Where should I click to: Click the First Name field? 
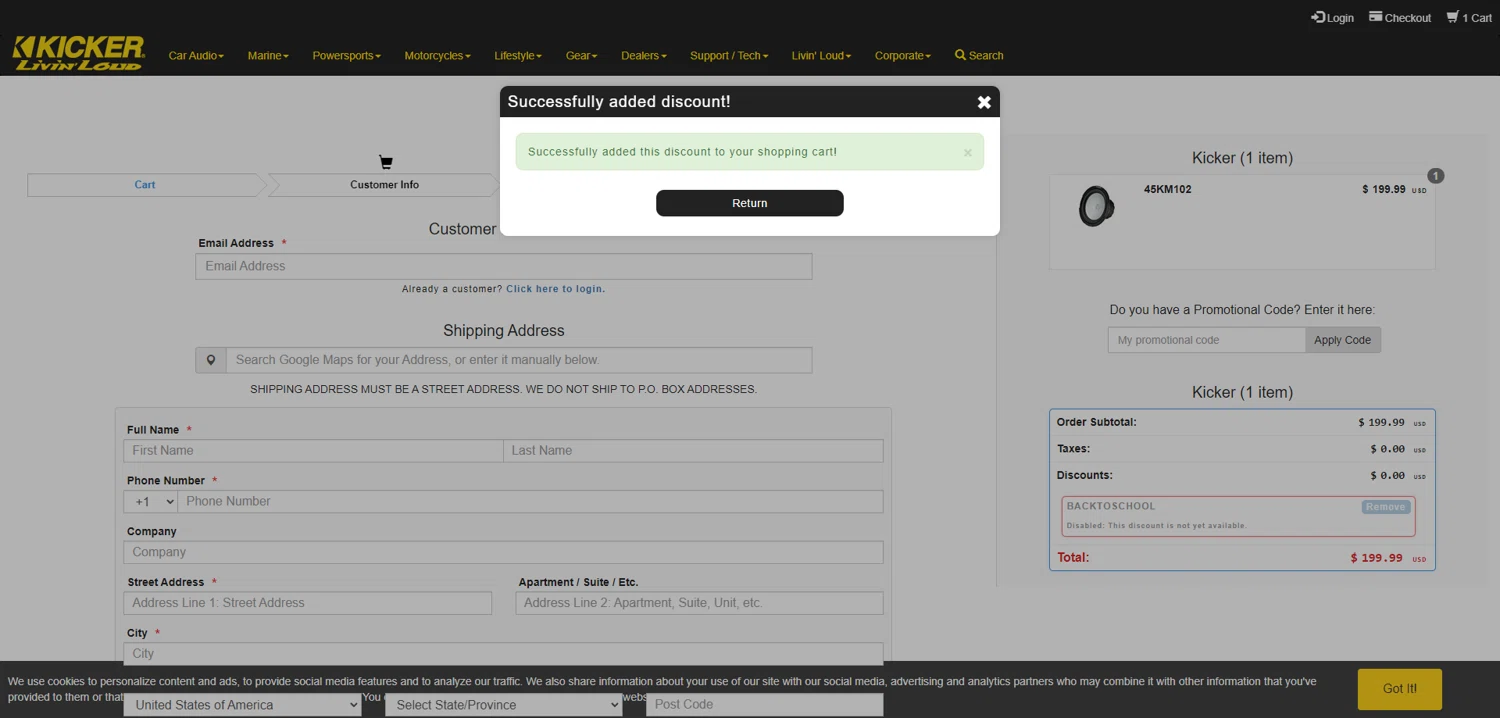313,451
